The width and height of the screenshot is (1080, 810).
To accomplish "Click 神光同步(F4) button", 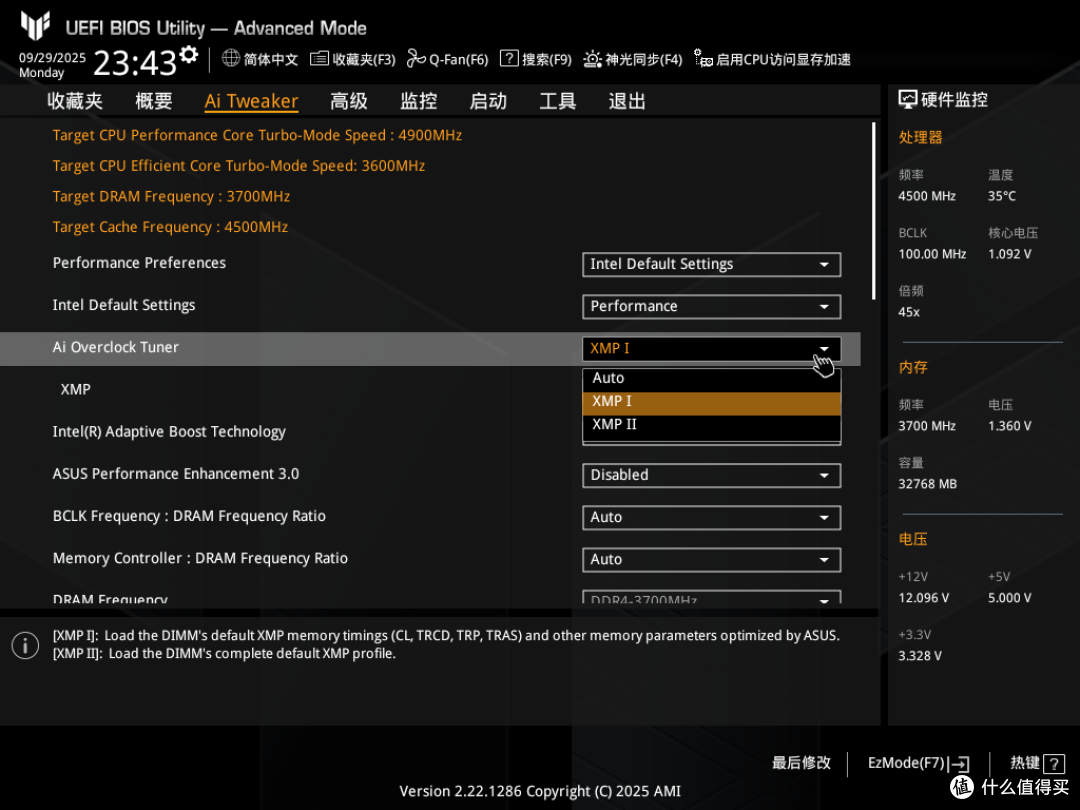I will pyautogui.click(x=633, y=59).
